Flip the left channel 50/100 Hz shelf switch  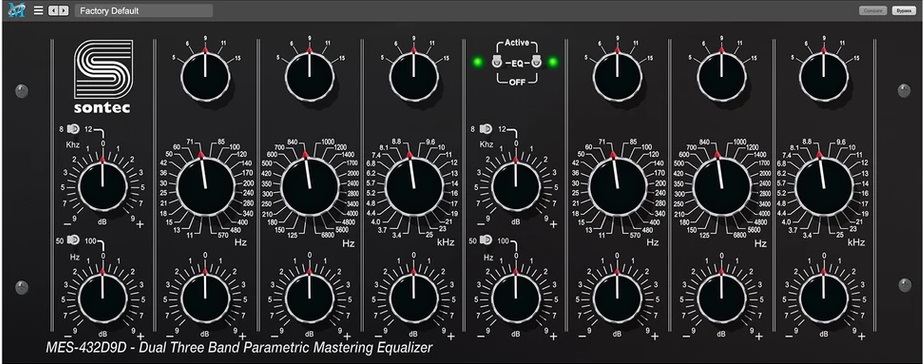[74, 240]
